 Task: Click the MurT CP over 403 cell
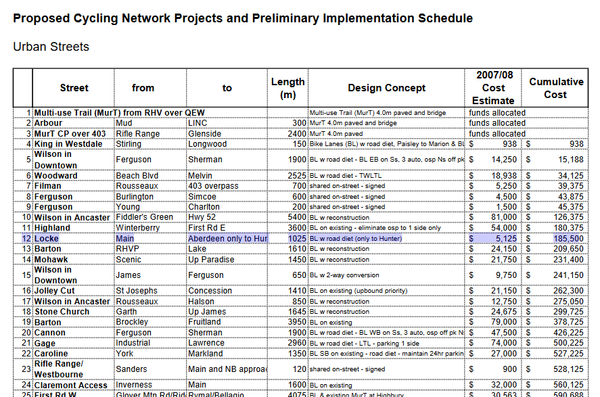(x=73, y=134)
